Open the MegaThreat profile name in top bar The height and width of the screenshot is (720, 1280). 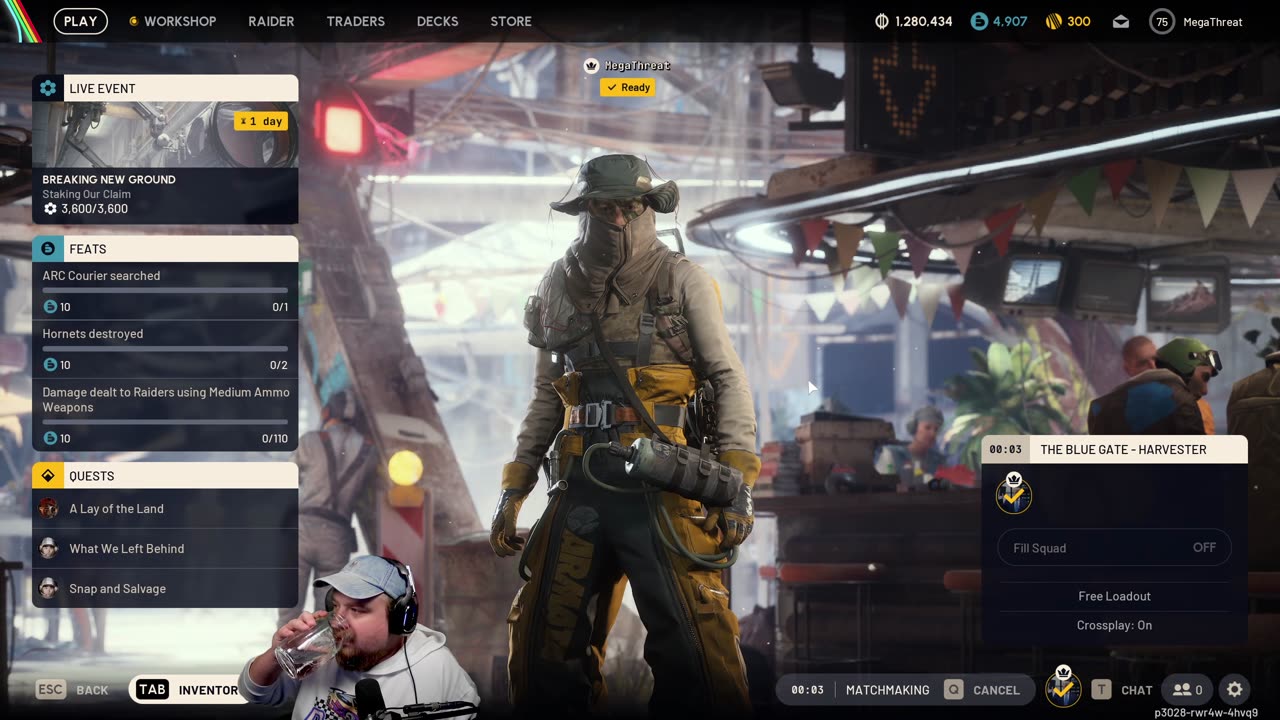[1212, 21]
